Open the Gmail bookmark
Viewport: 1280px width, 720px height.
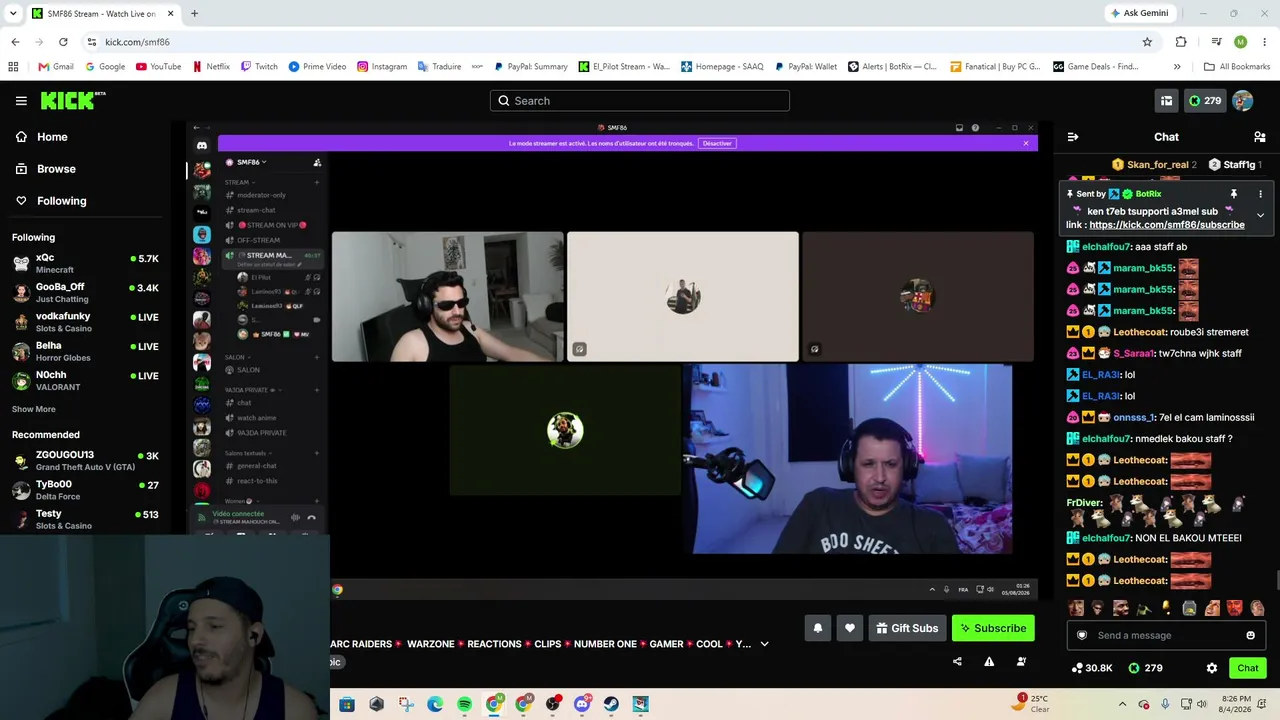click(56, 67)
